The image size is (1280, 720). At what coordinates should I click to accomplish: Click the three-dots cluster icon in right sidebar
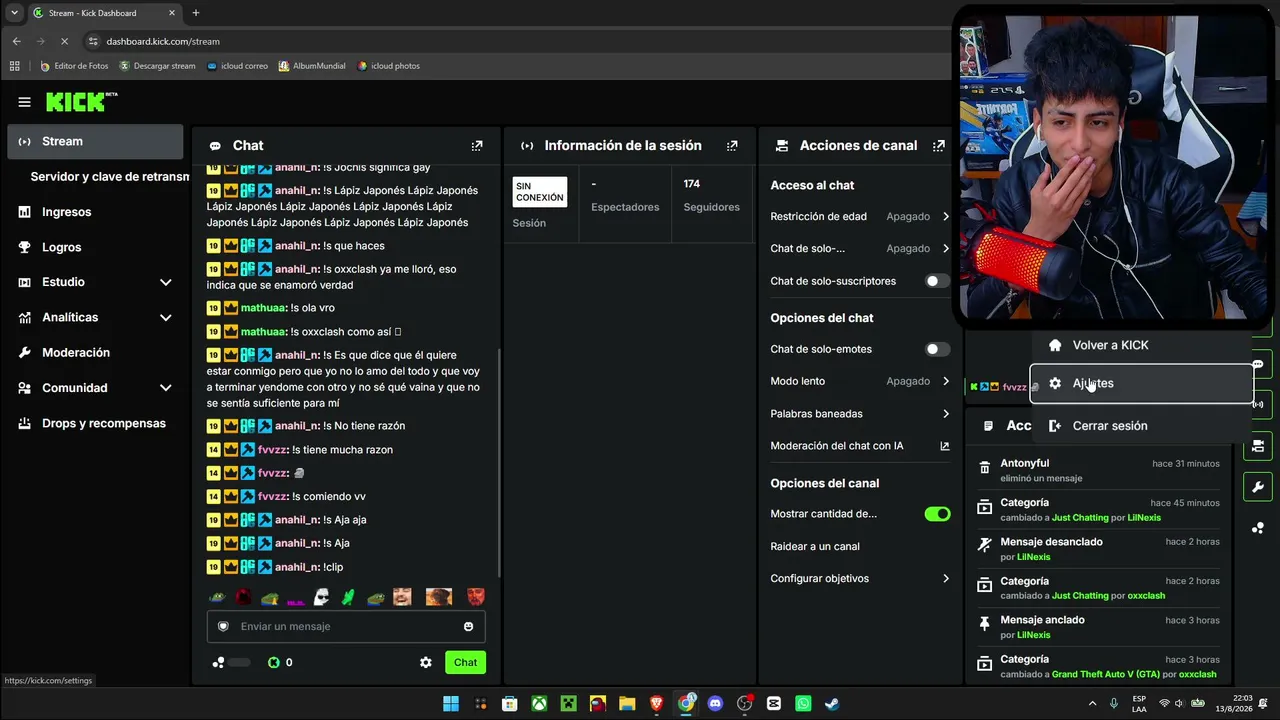[x=1257, y=528]
